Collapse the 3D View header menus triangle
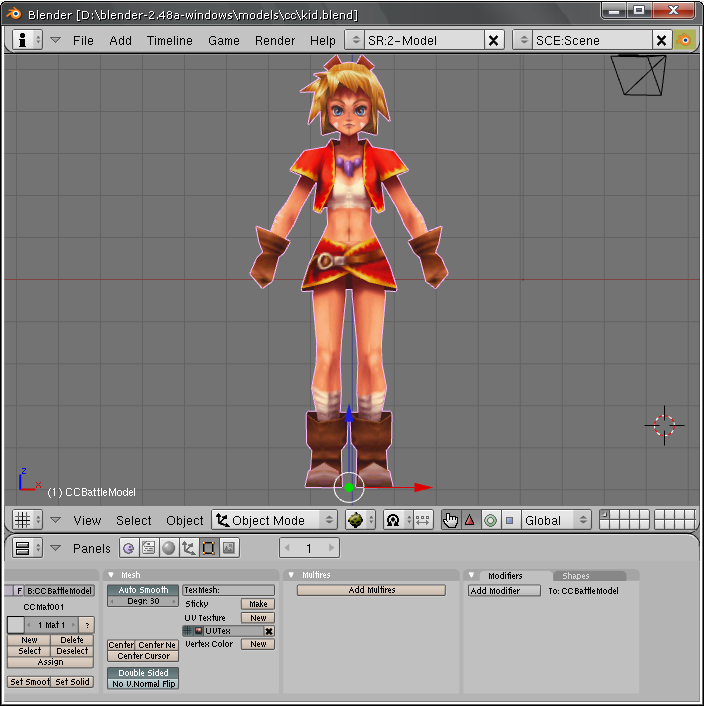This screenshot has width=704, height=706. [x=55, y=520]
